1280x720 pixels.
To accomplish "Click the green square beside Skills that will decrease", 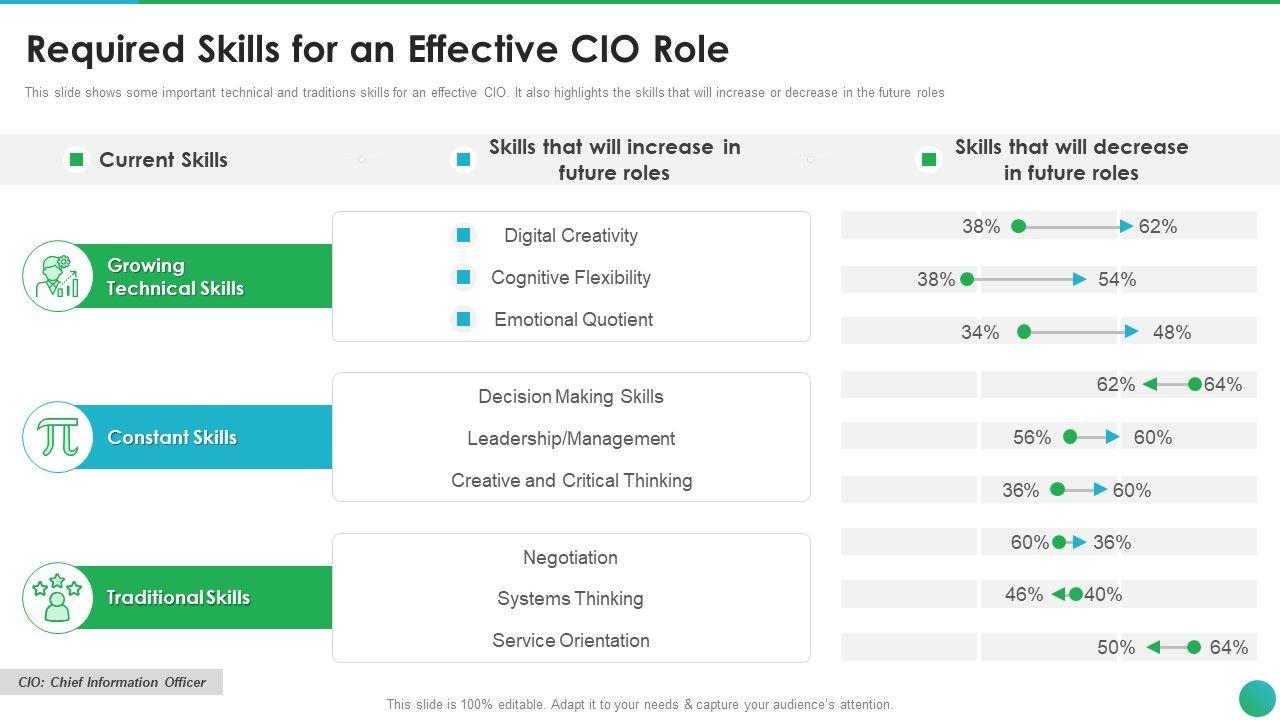I will 928,159.
